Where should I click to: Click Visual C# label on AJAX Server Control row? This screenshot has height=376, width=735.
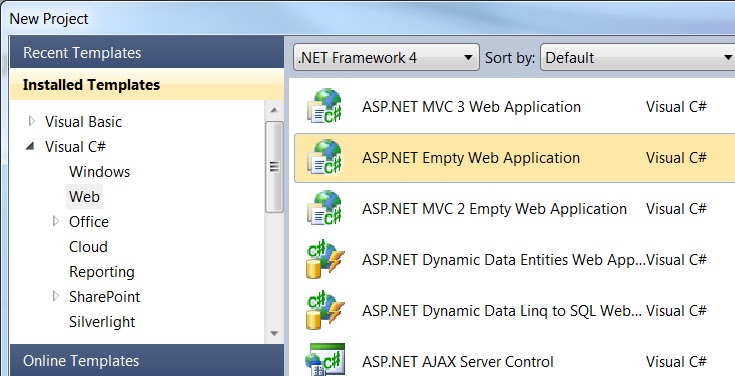coord(676,361)
